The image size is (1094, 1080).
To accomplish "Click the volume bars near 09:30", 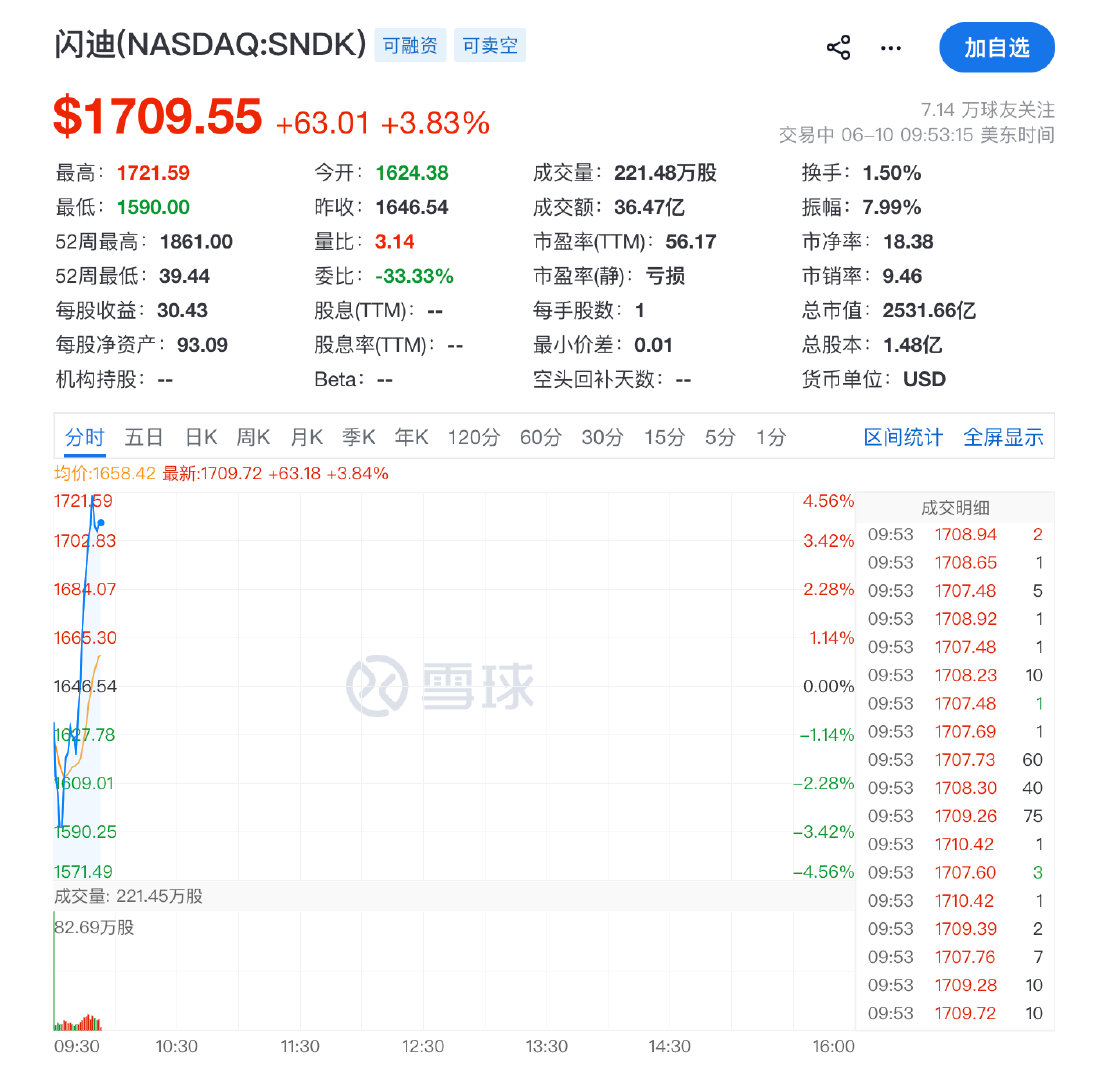I will [x=78, y=1022].
